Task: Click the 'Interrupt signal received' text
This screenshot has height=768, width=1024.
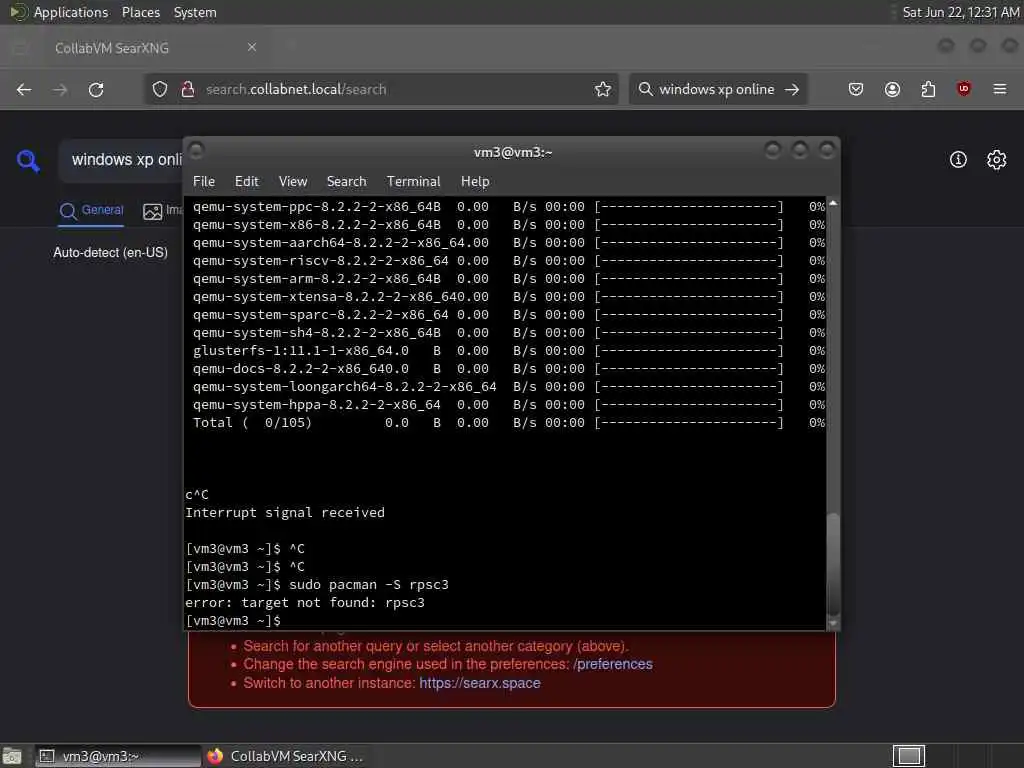Action: pyautogui.click(x=285, y=513)
